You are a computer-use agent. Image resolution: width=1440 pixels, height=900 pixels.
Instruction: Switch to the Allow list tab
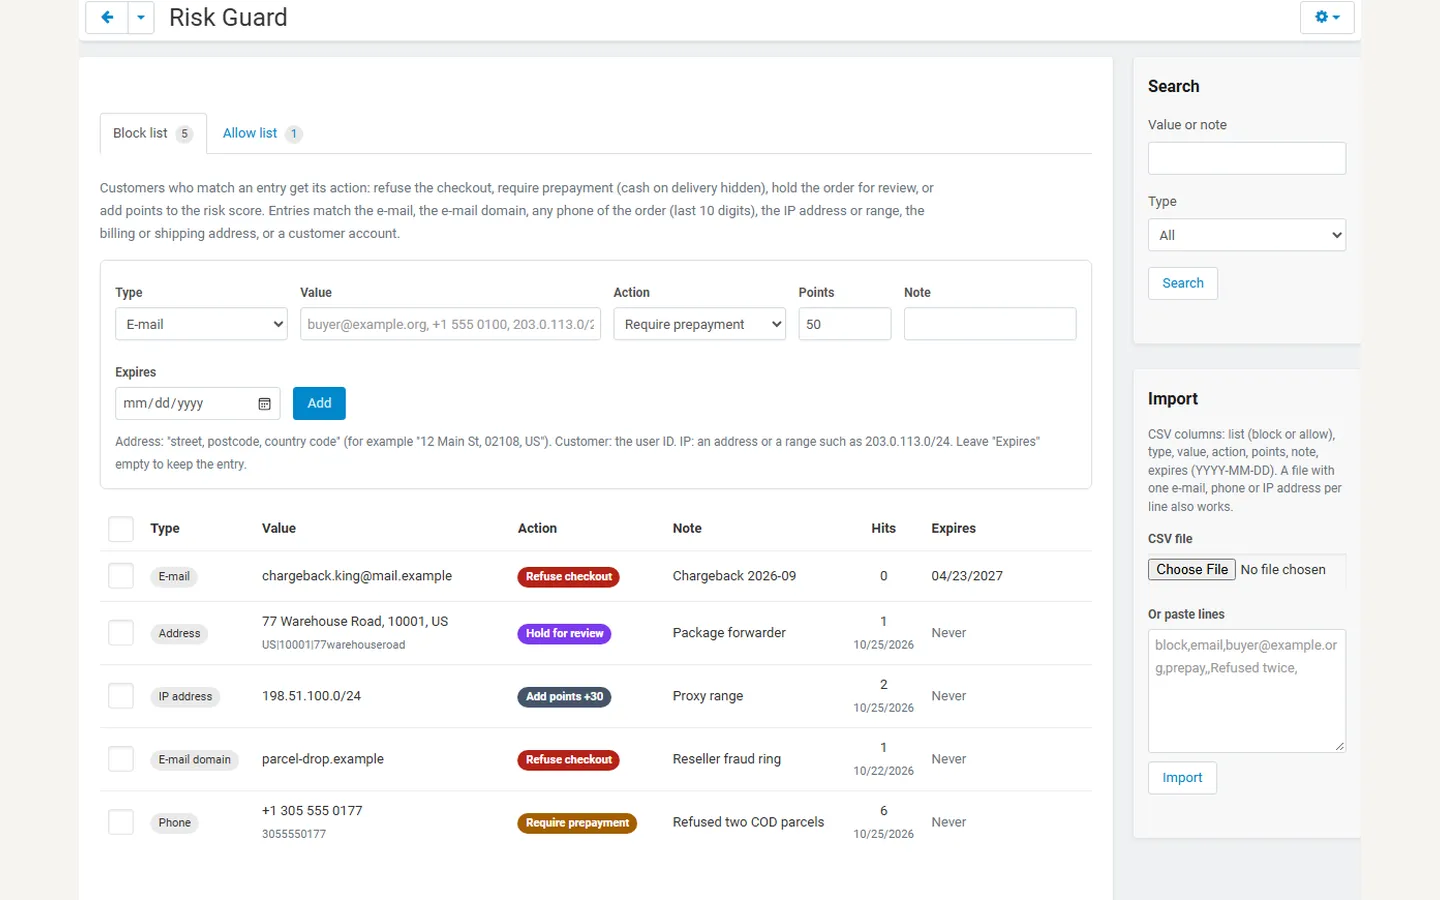262,133
